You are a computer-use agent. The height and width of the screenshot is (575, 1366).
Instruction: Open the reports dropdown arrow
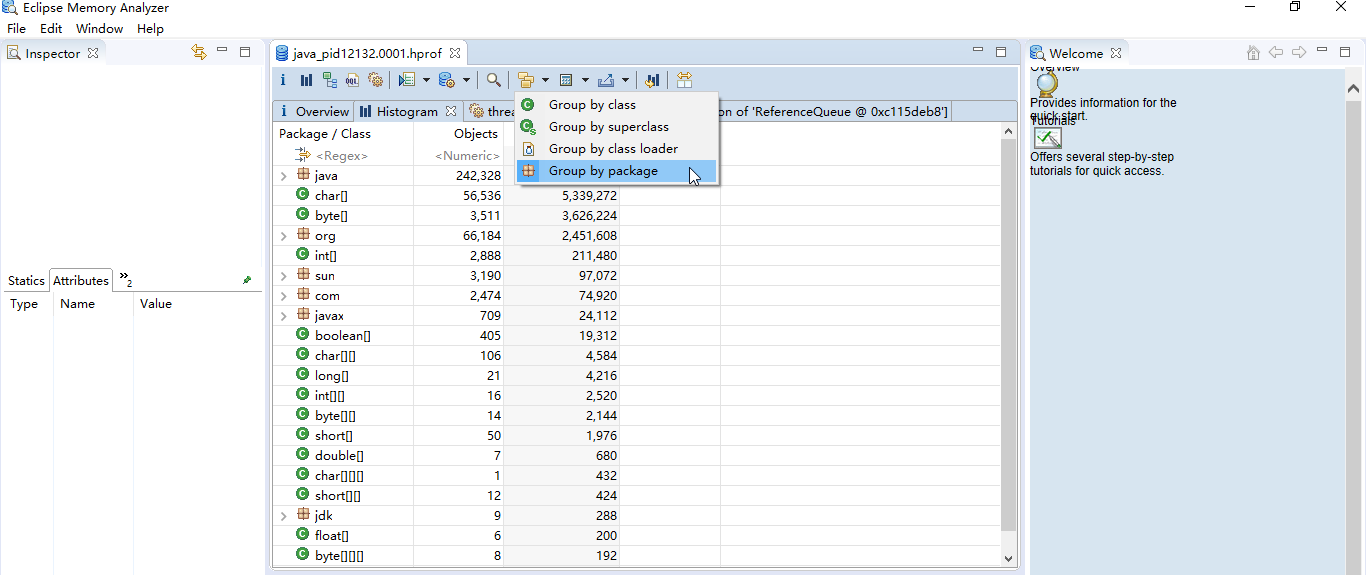pos(426,80)
